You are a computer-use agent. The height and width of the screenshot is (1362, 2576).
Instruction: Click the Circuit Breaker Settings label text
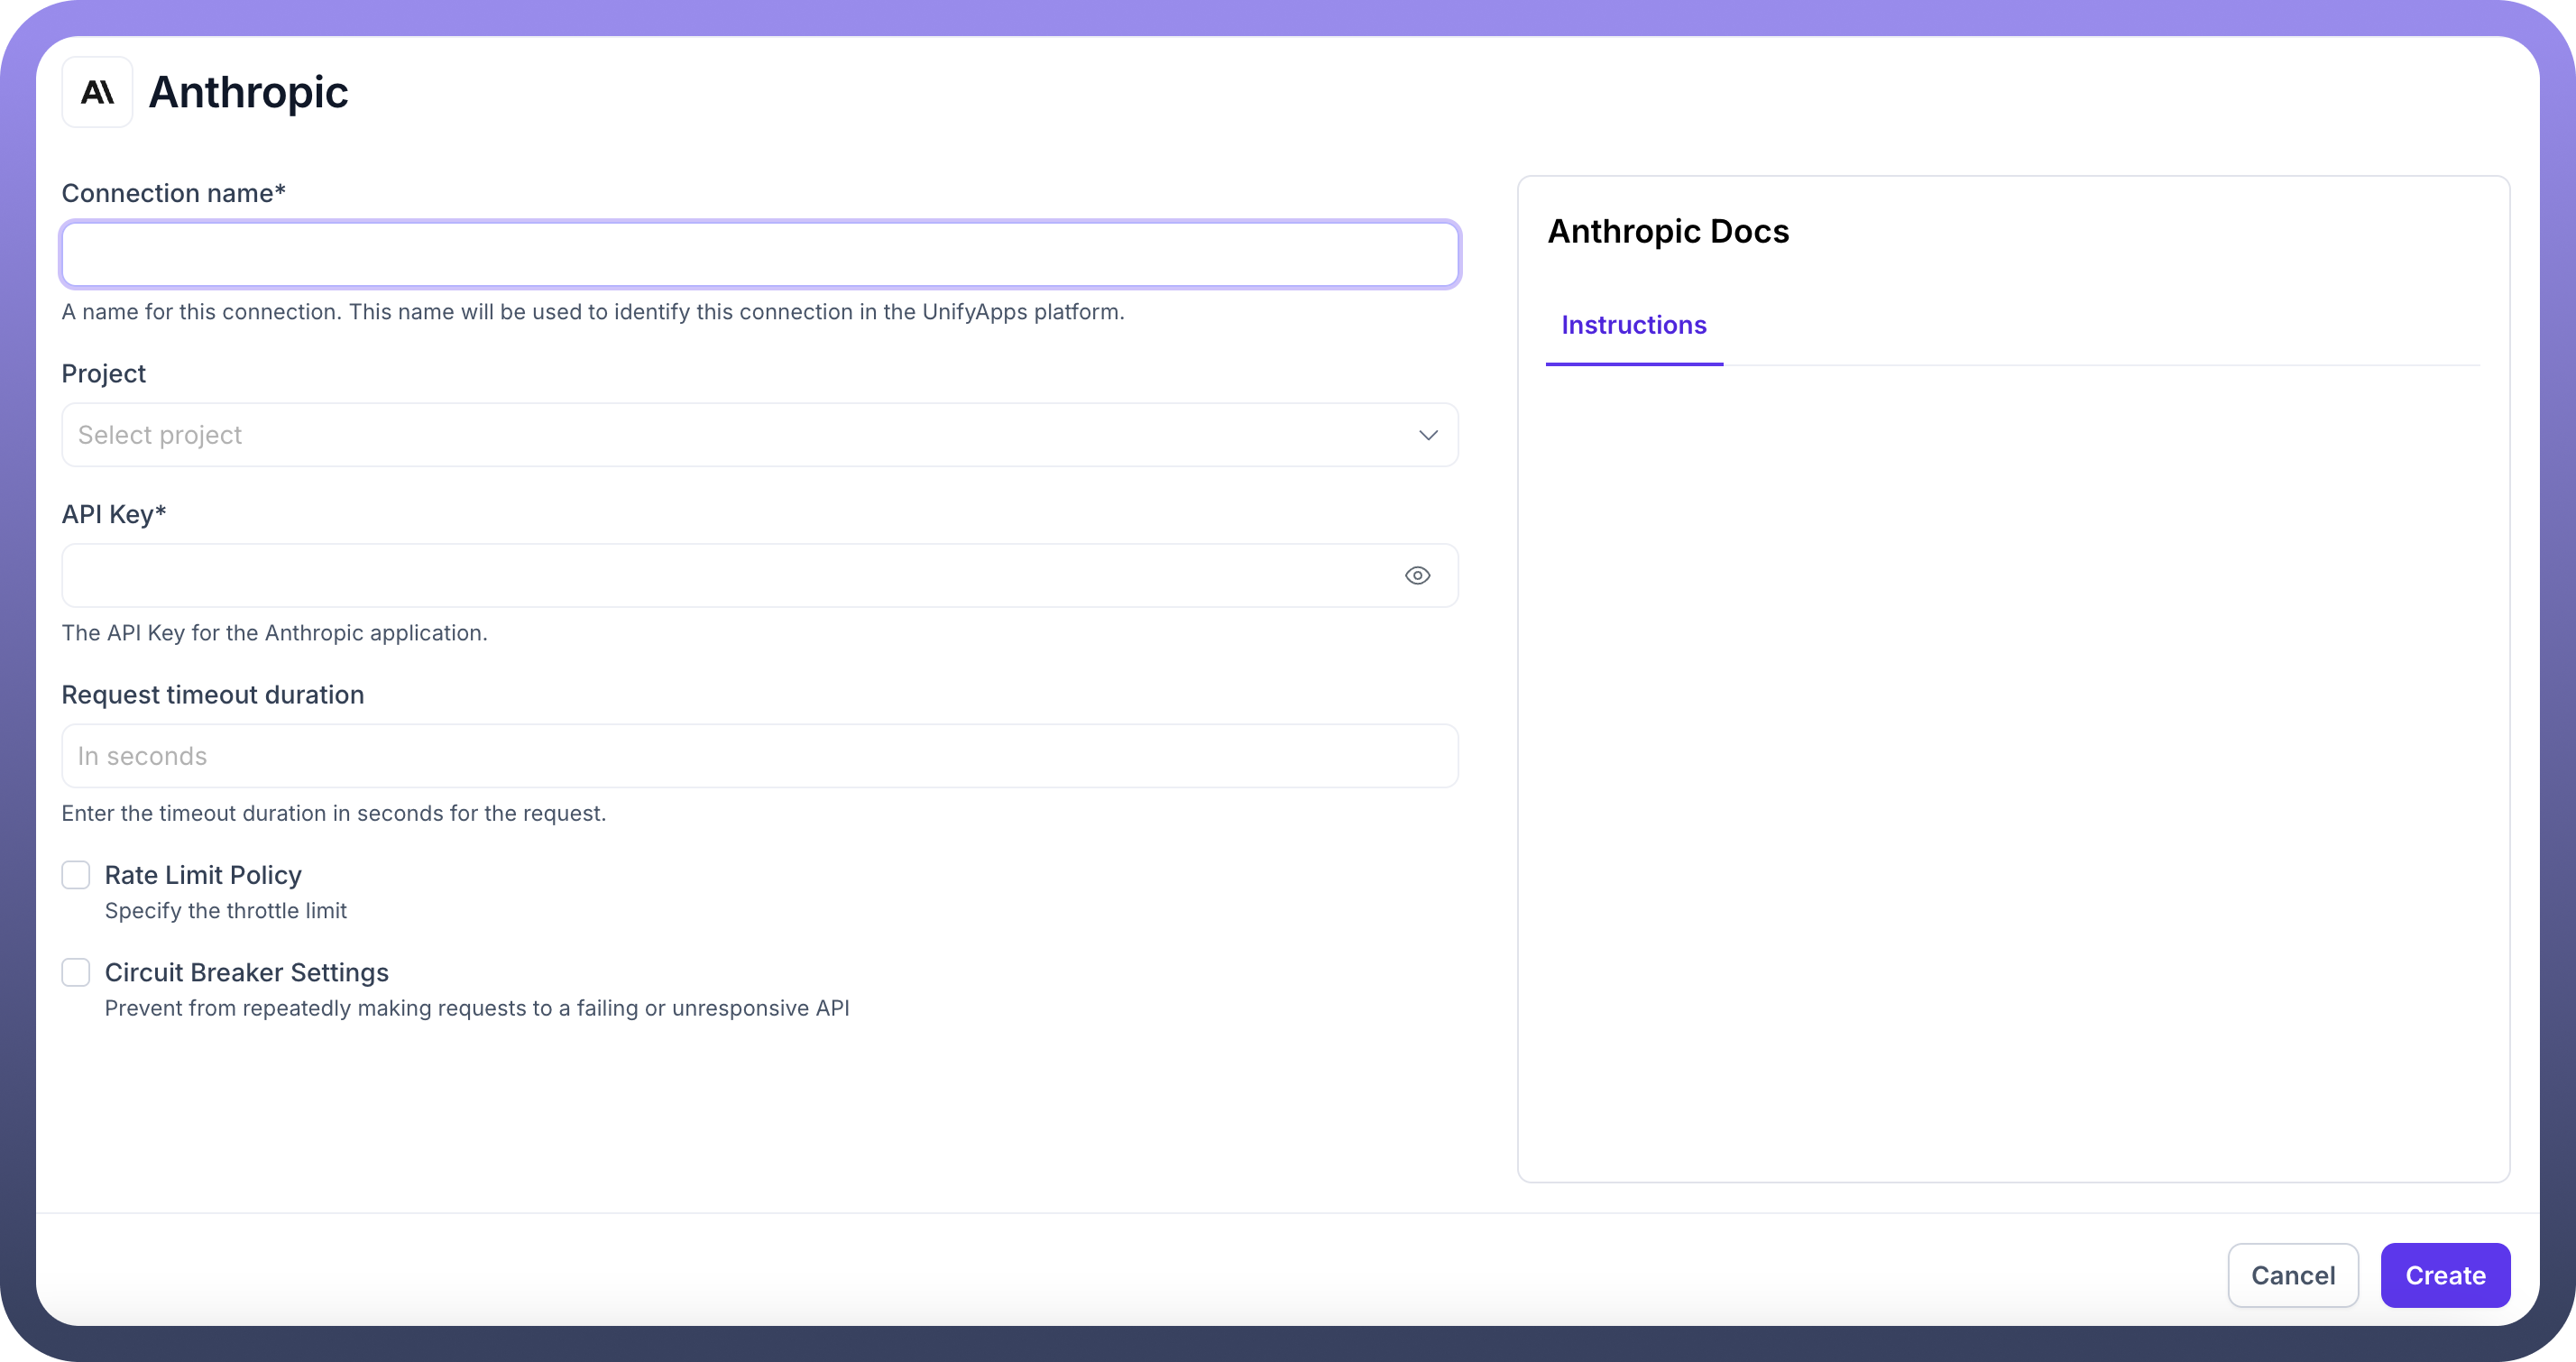246,972
